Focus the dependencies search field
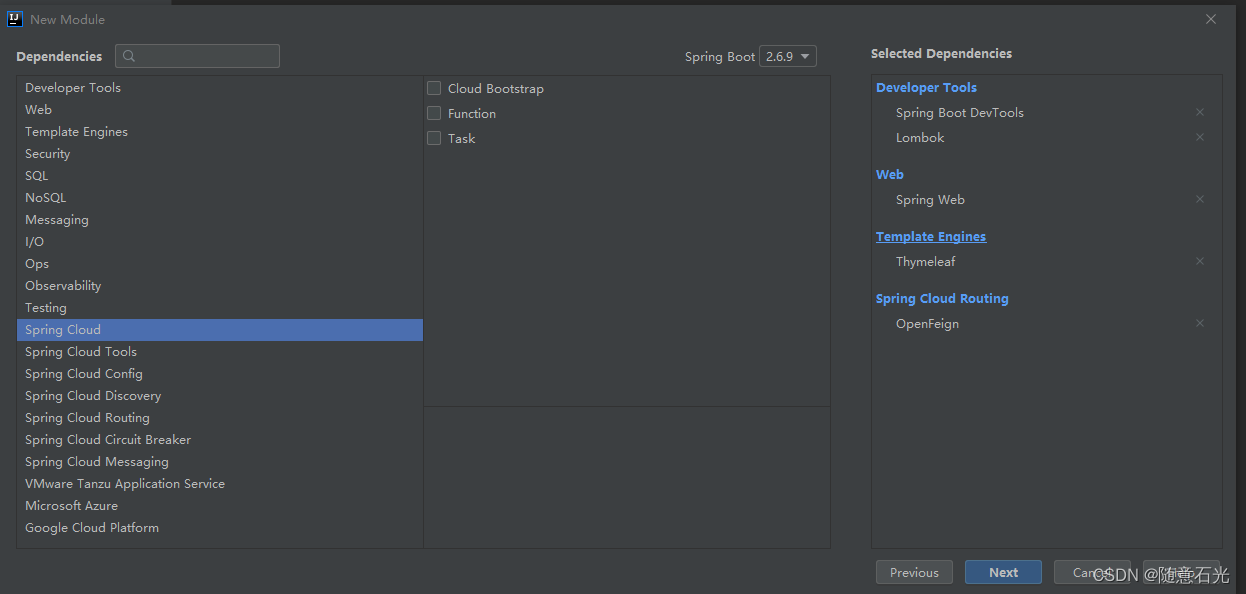This screenshot has width=1246, height=594. click(x=197, y=56)
